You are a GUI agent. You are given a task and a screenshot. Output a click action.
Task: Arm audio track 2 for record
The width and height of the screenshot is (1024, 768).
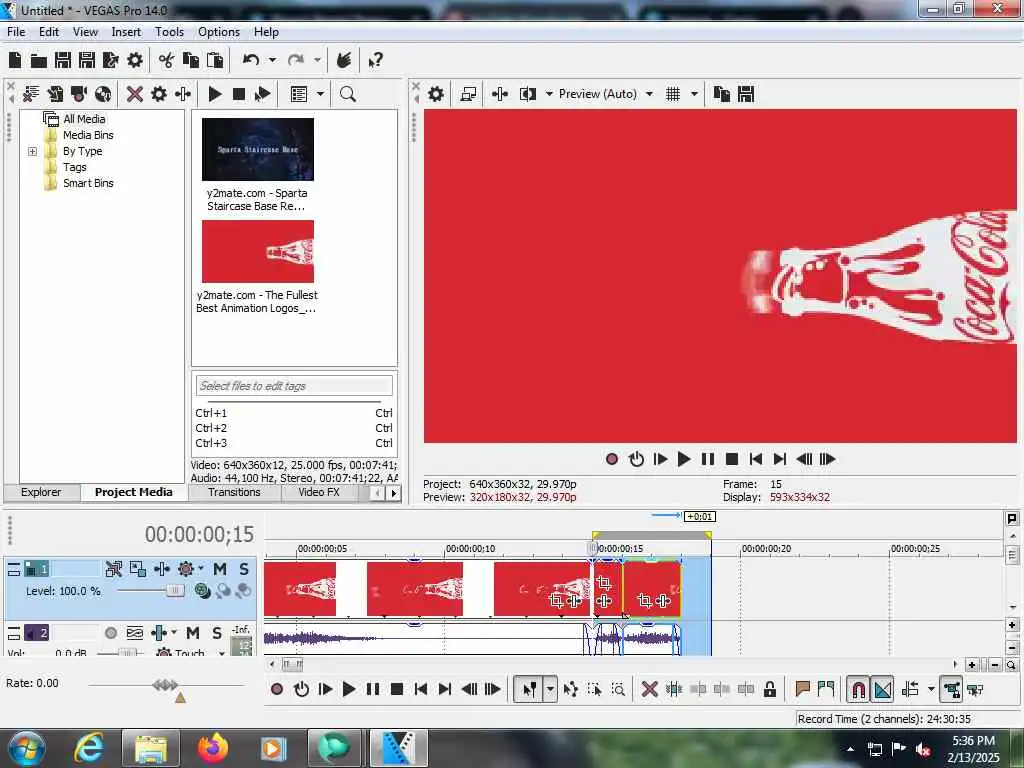pyautogui.click(x=111, y=633)
